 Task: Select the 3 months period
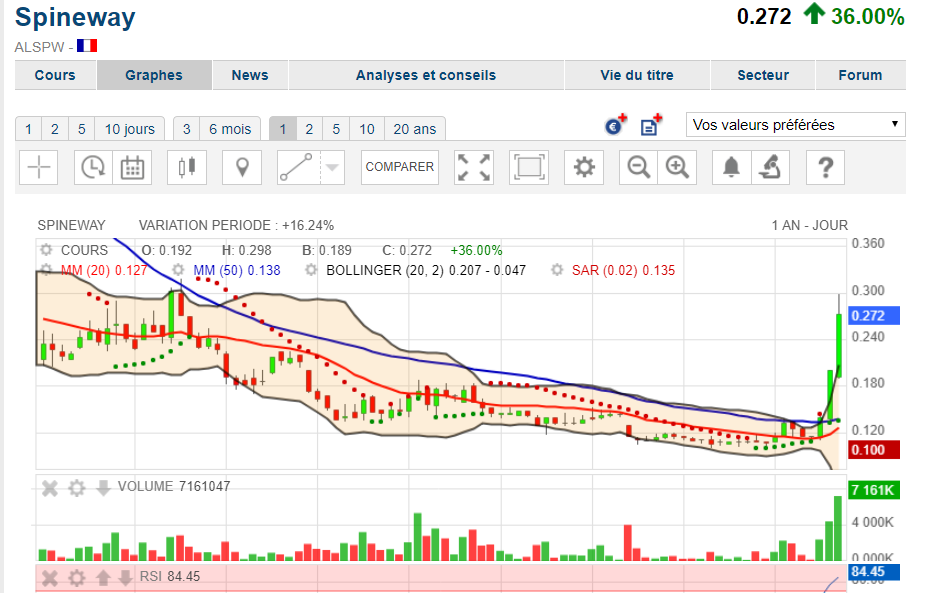186,129
